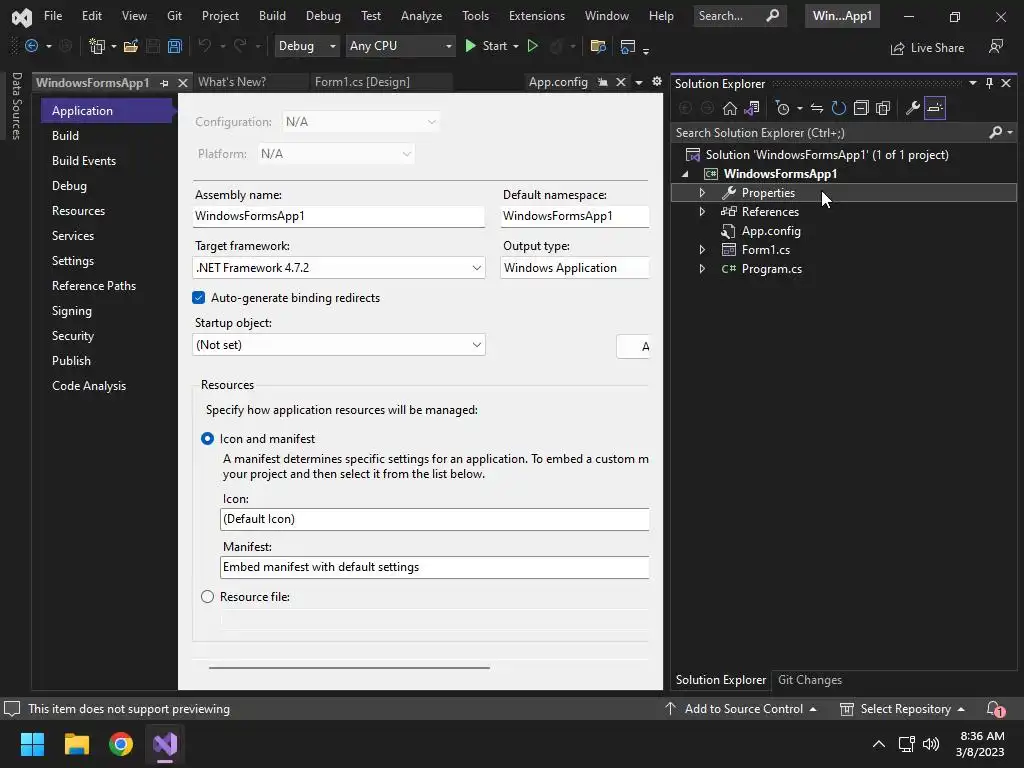Click the horizontal scrollbar under the properties page
1024x768 pixels.
click(x=349, y=668)
